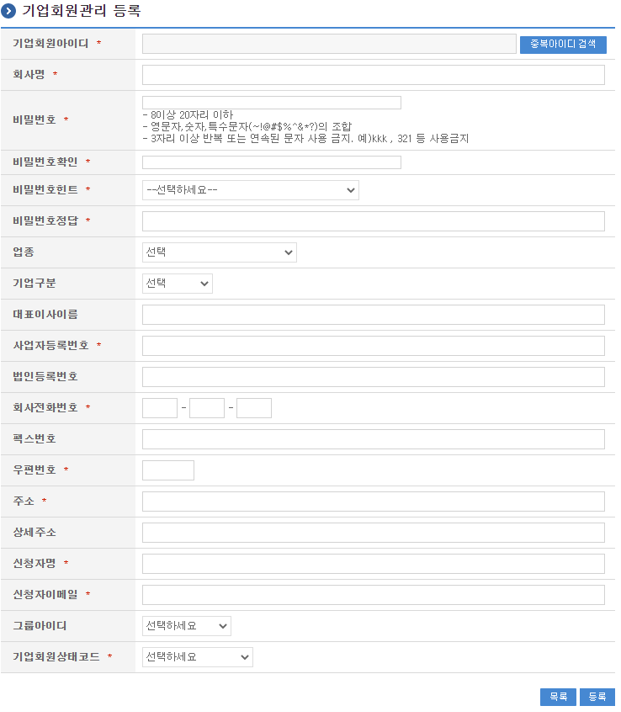Open the 그룹아이디 dropdown
The image size is (621, 712).
coord(186,626)
